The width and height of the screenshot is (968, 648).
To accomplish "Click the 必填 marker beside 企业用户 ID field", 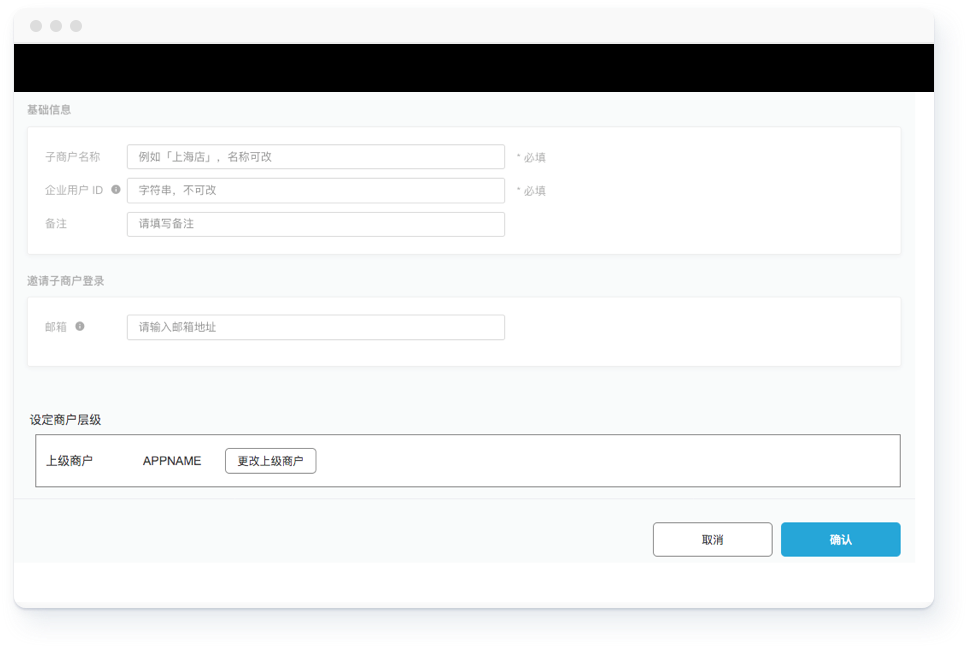I will pos(532,191).
